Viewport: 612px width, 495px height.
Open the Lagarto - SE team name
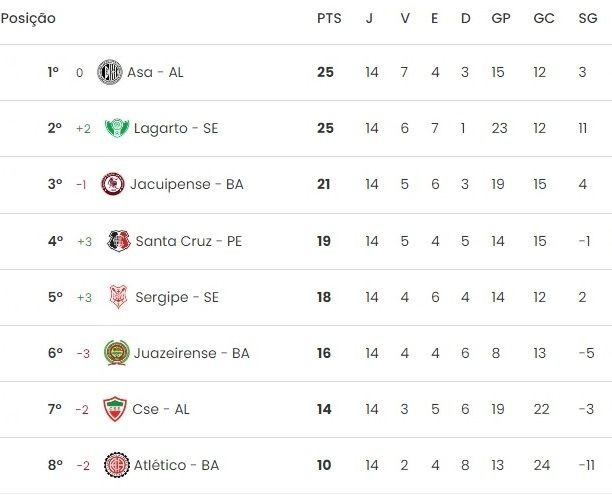pos(176,128)
